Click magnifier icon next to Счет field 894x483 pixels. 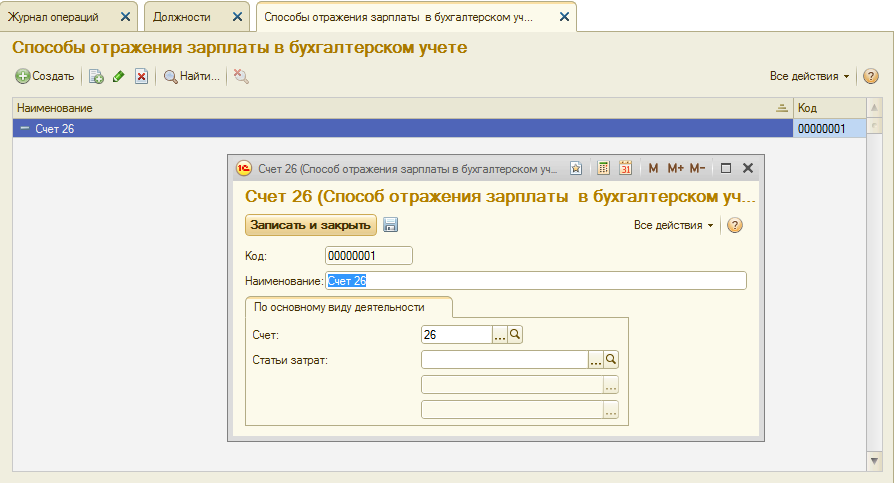pyautogui.click(x=516, y=336)
